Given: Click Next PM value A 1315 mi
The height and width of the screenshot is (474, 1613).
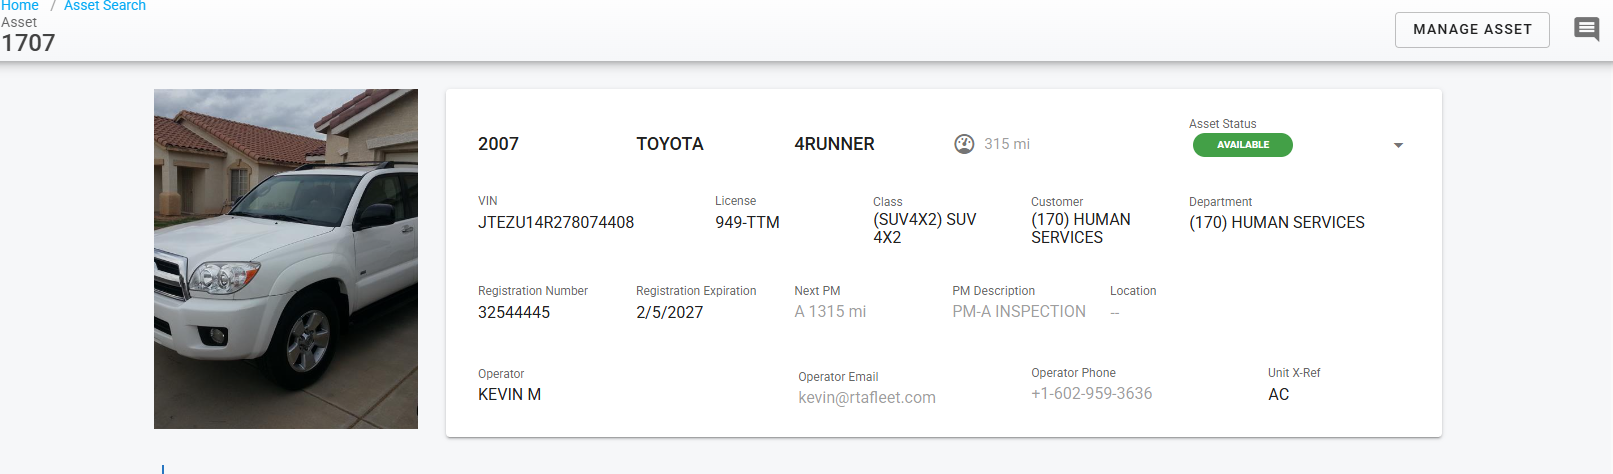Looking at the screenshot, I should pos(830,311).
